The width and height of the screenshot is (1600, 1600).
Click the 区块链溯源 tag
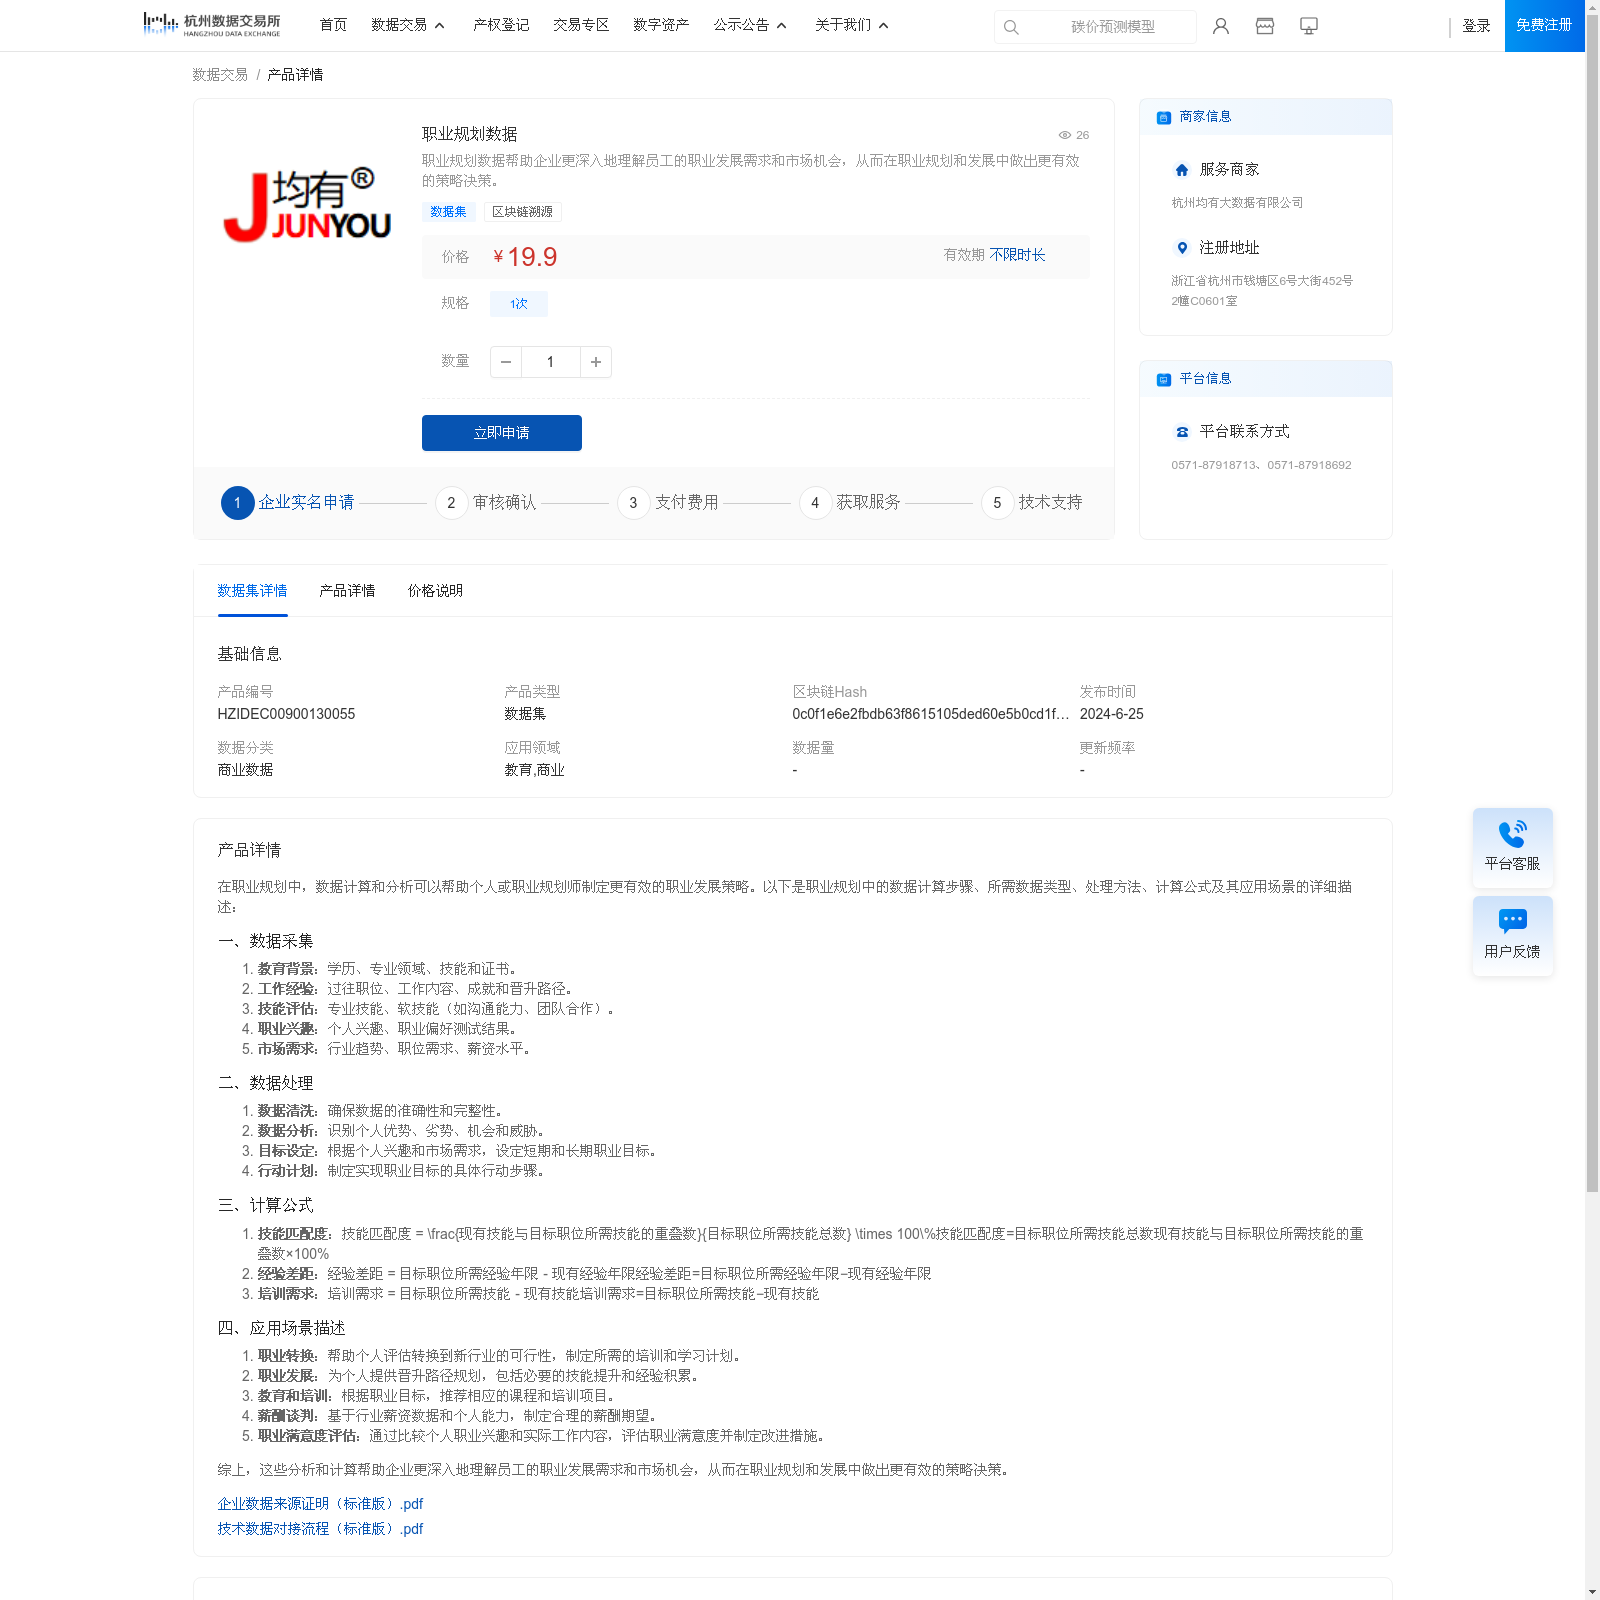click(x=522, y=212)
